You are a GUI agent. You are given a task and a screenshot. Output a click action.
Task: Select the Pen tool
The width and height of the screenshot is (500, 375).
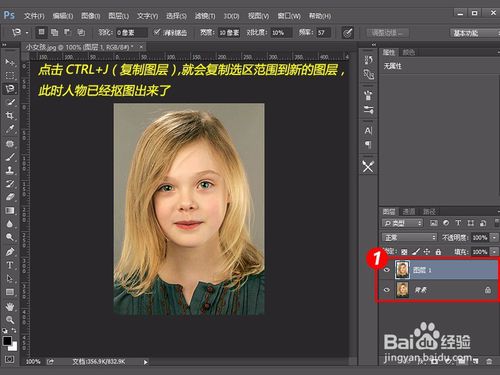click(x=10, y=251)
